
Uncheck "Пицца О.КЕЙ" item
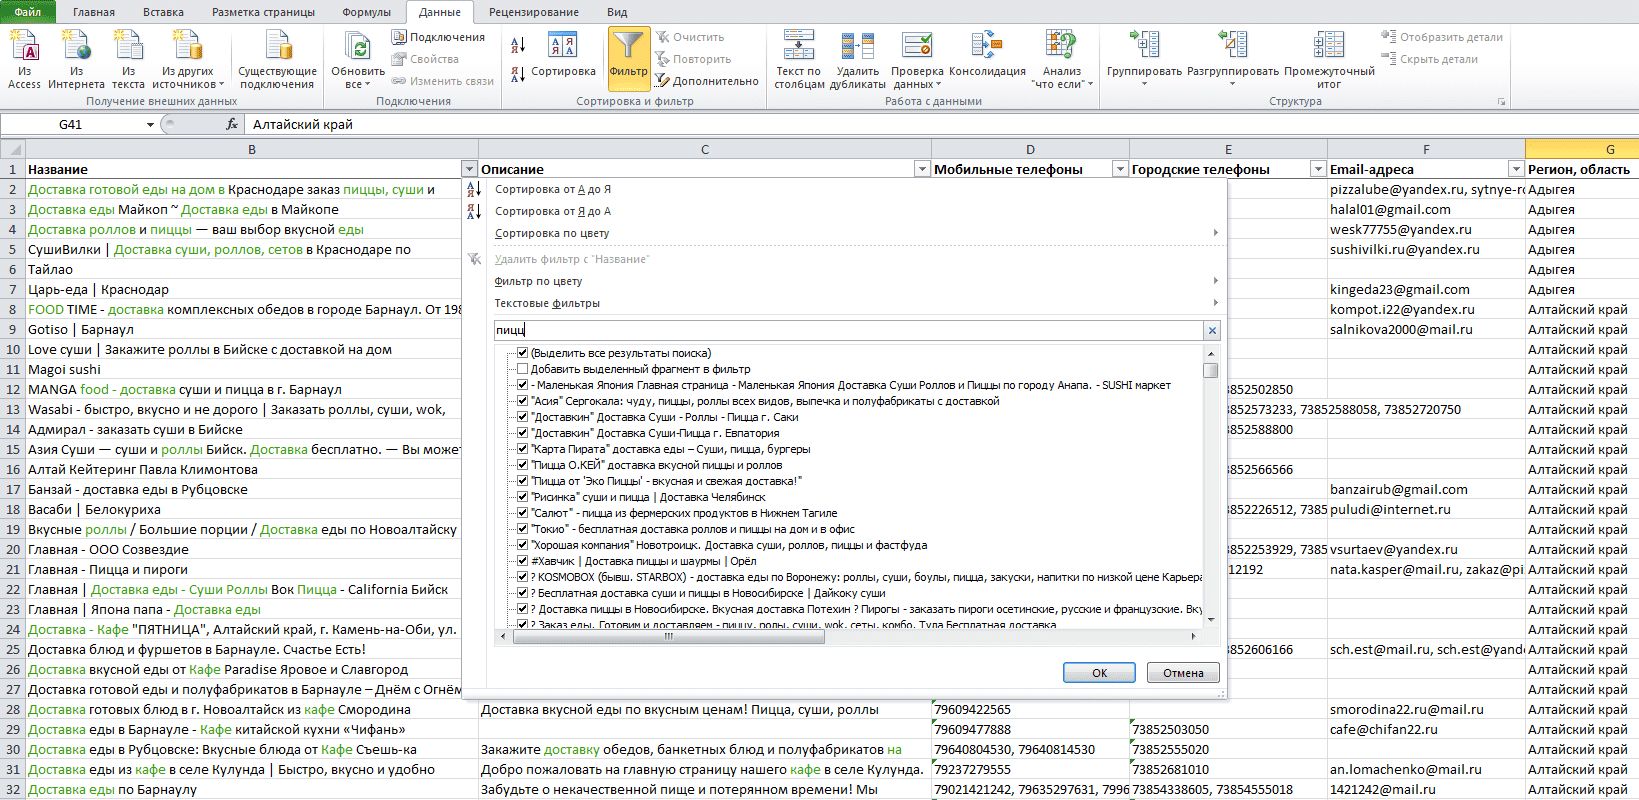pyautogui.click(x=522, y=465)
